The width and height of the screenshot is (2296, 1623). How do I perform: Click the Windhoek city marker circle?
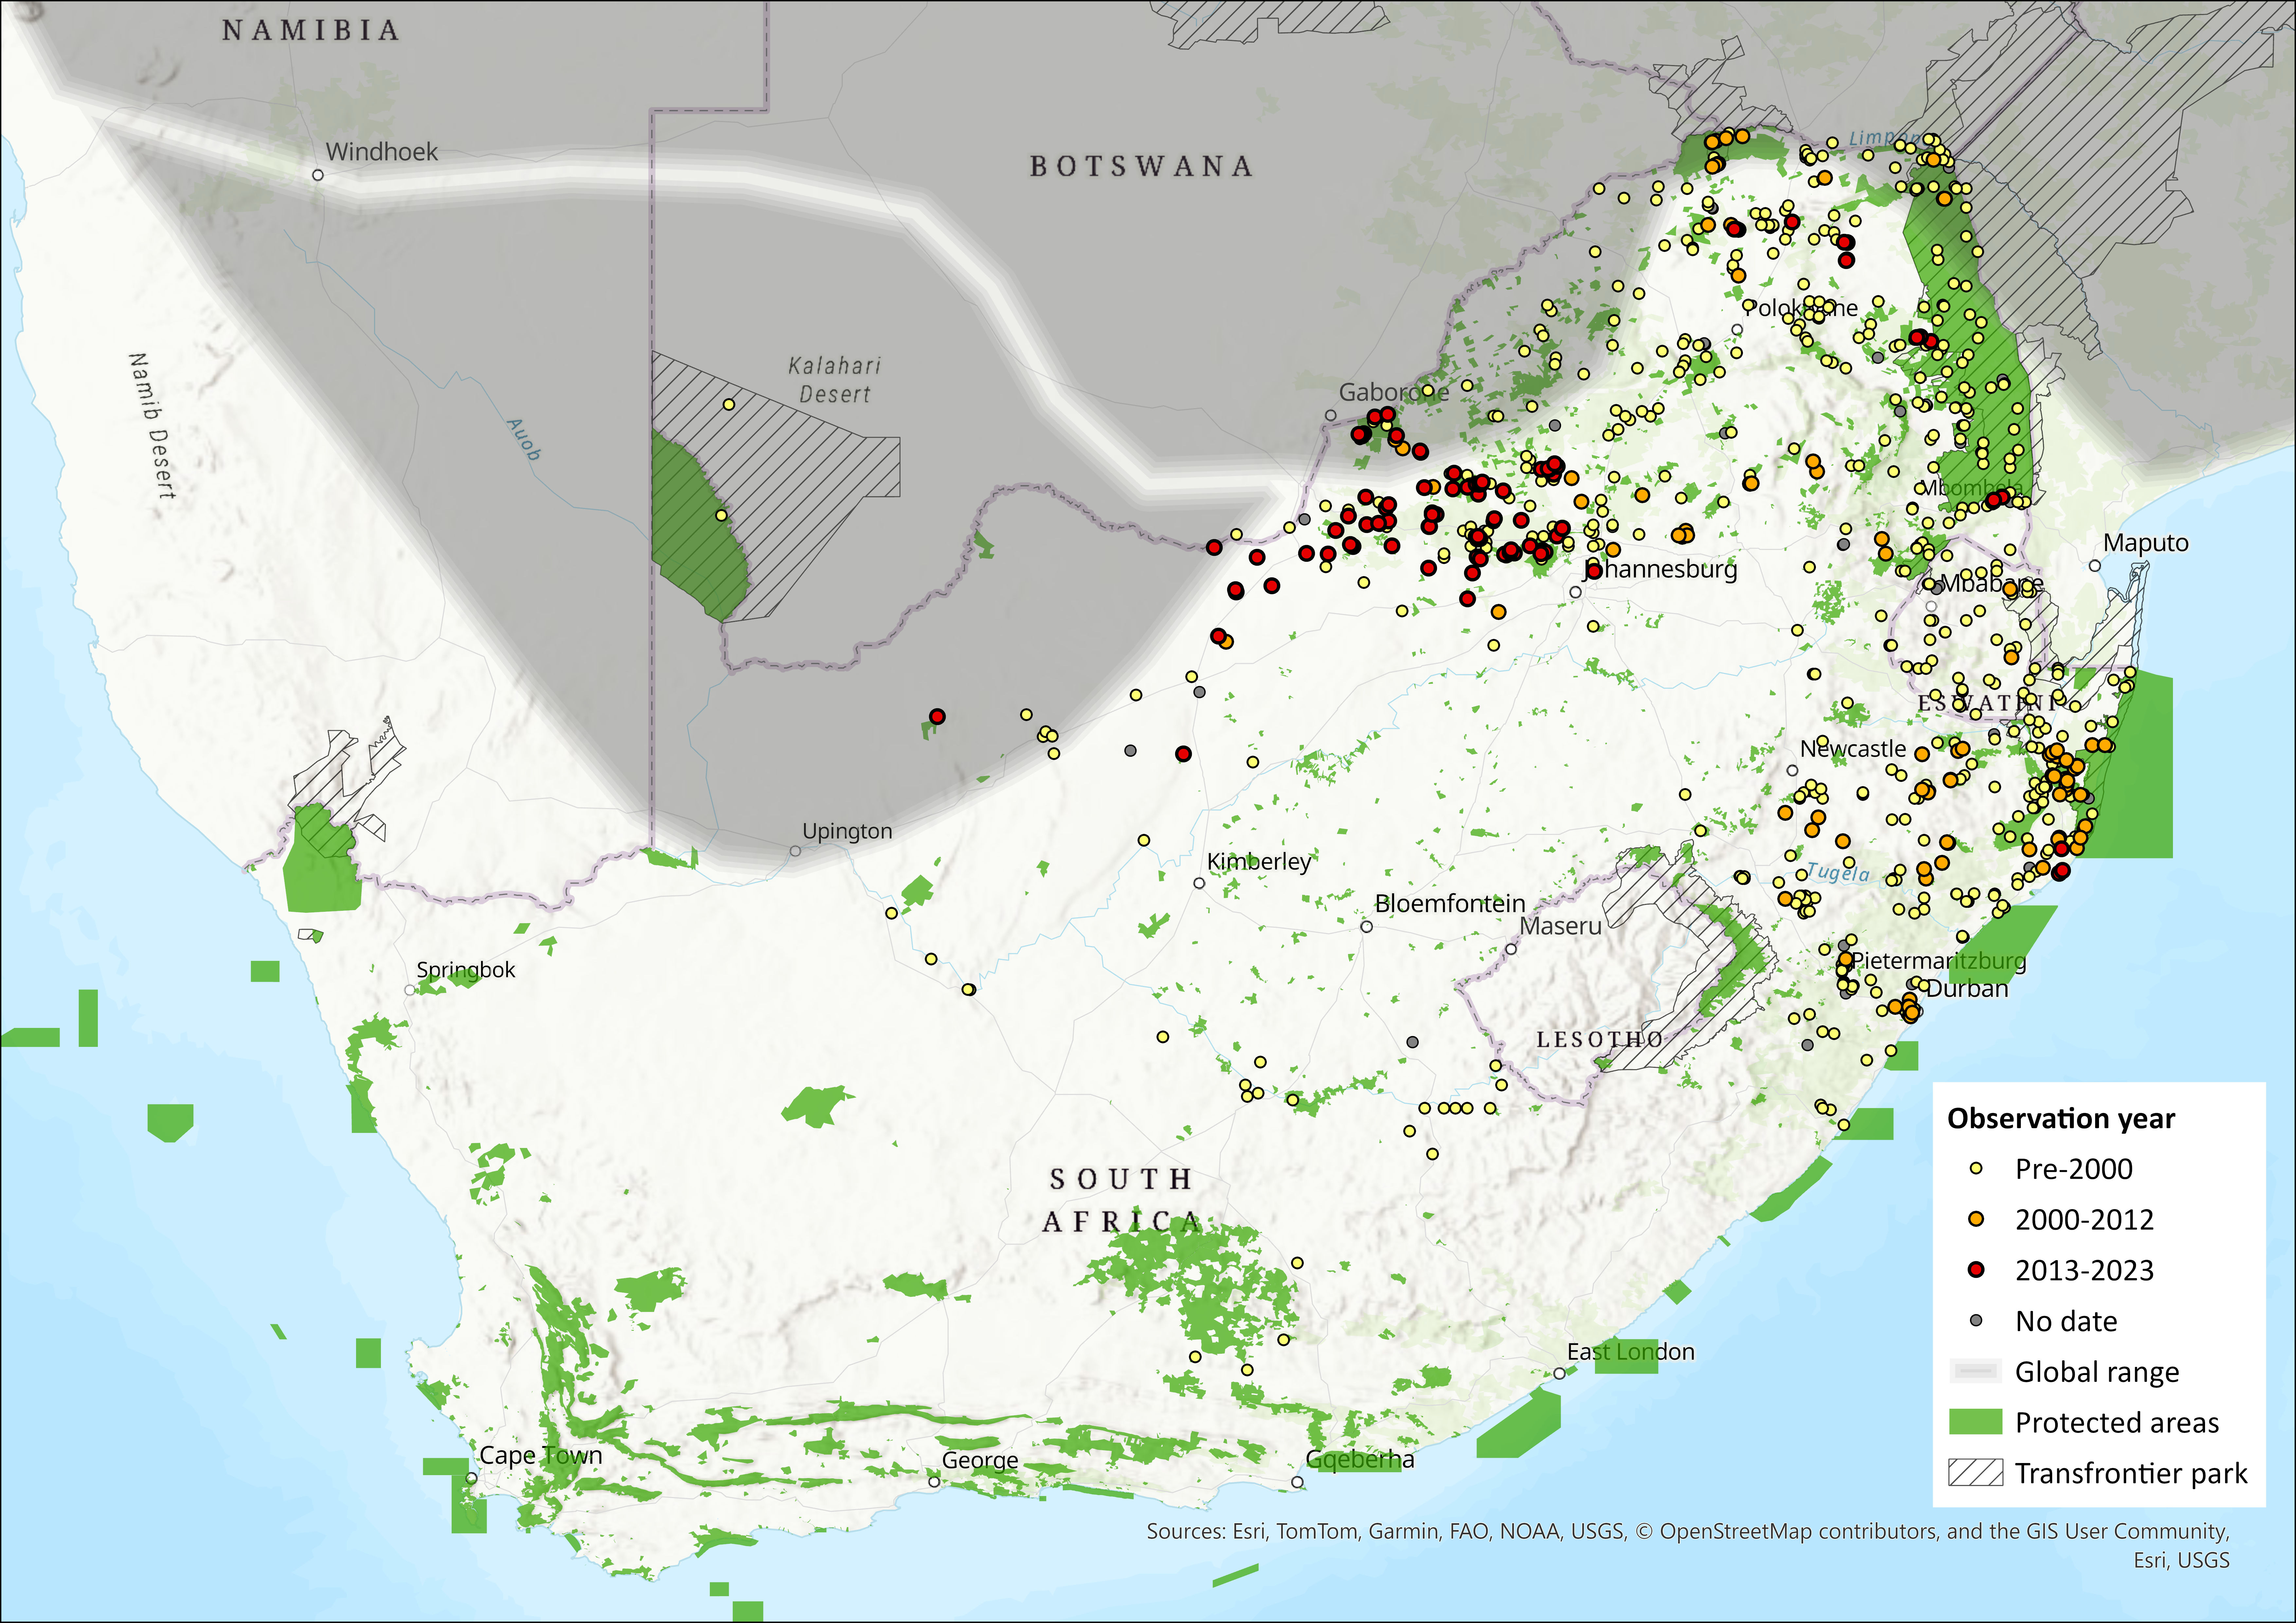(318, 175)
